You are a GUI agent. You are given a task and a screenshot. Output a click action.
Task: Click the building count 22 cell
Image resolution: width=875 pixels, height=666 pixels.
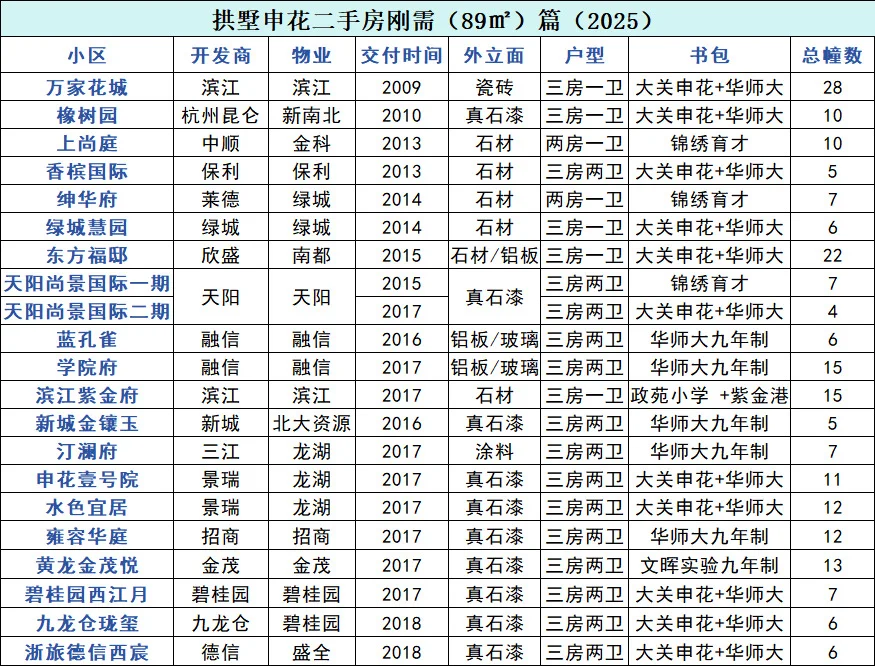[833, 255]
